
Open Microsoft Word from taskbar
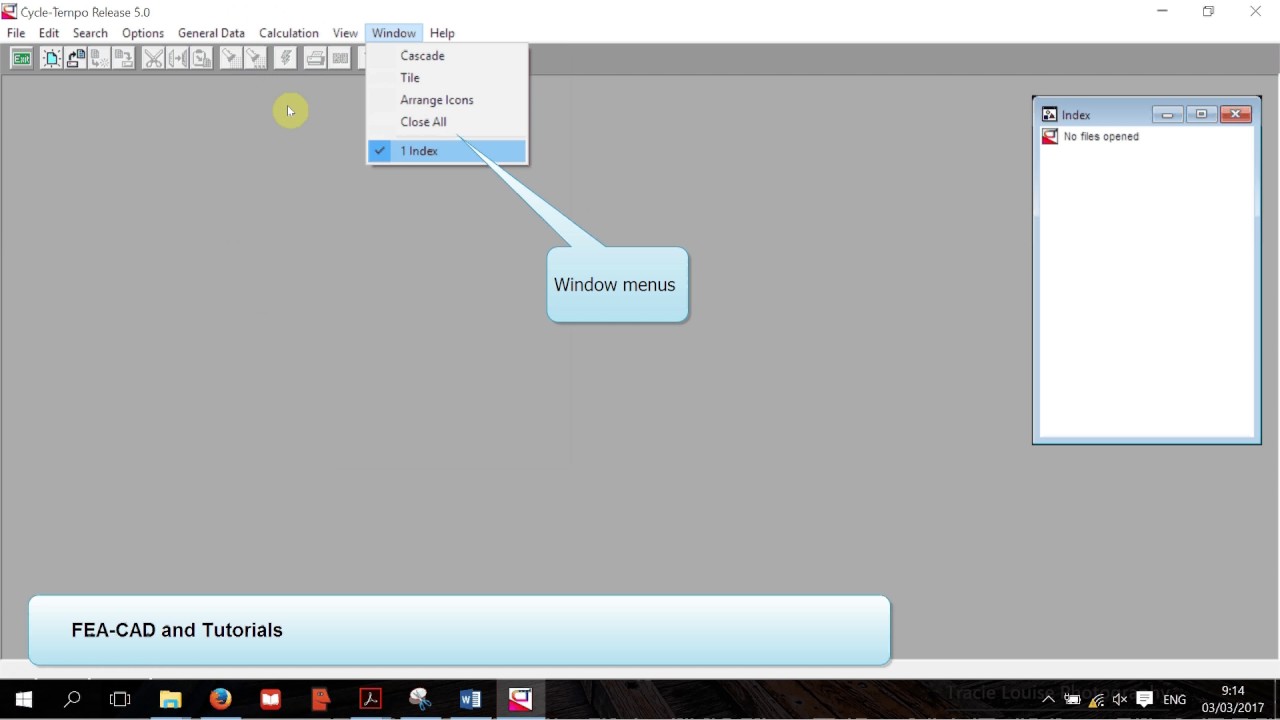[x=470, y=699]
